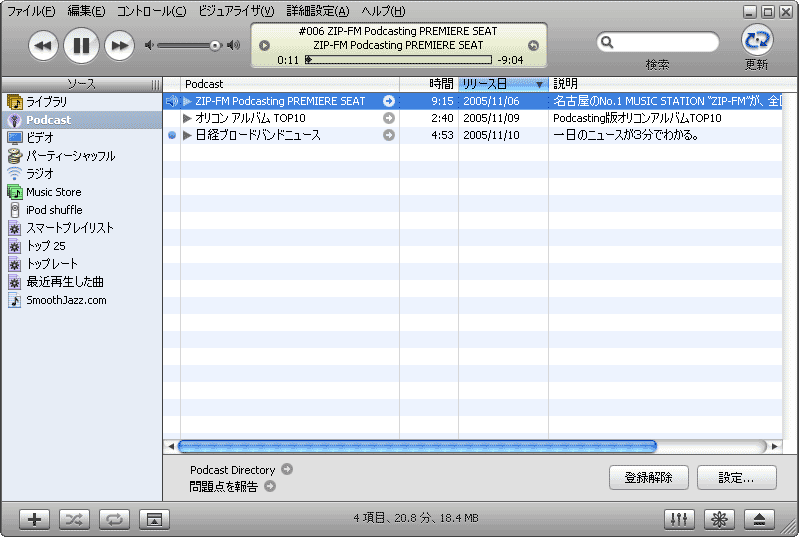Open the SmoothJazz.com playlist
This screenshot has height=537, width=799.
tap(82, 300)
